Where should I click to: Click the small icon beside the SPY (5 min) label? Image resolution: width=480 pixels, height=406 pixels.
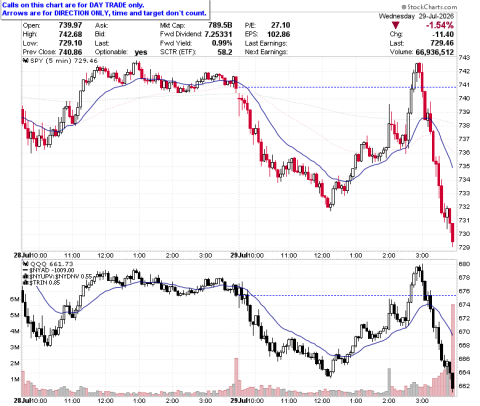[x=25, y=61]
